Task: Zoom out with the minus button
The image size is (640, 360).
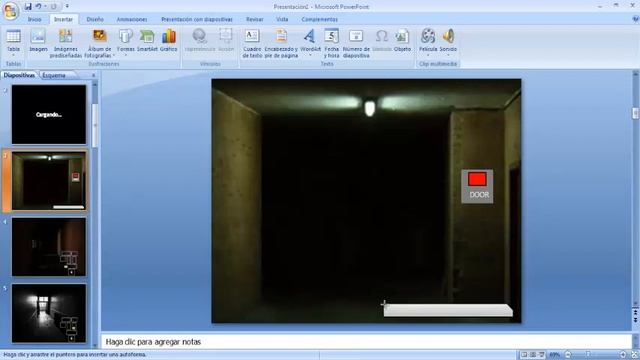Action: [x=568, y=355]
